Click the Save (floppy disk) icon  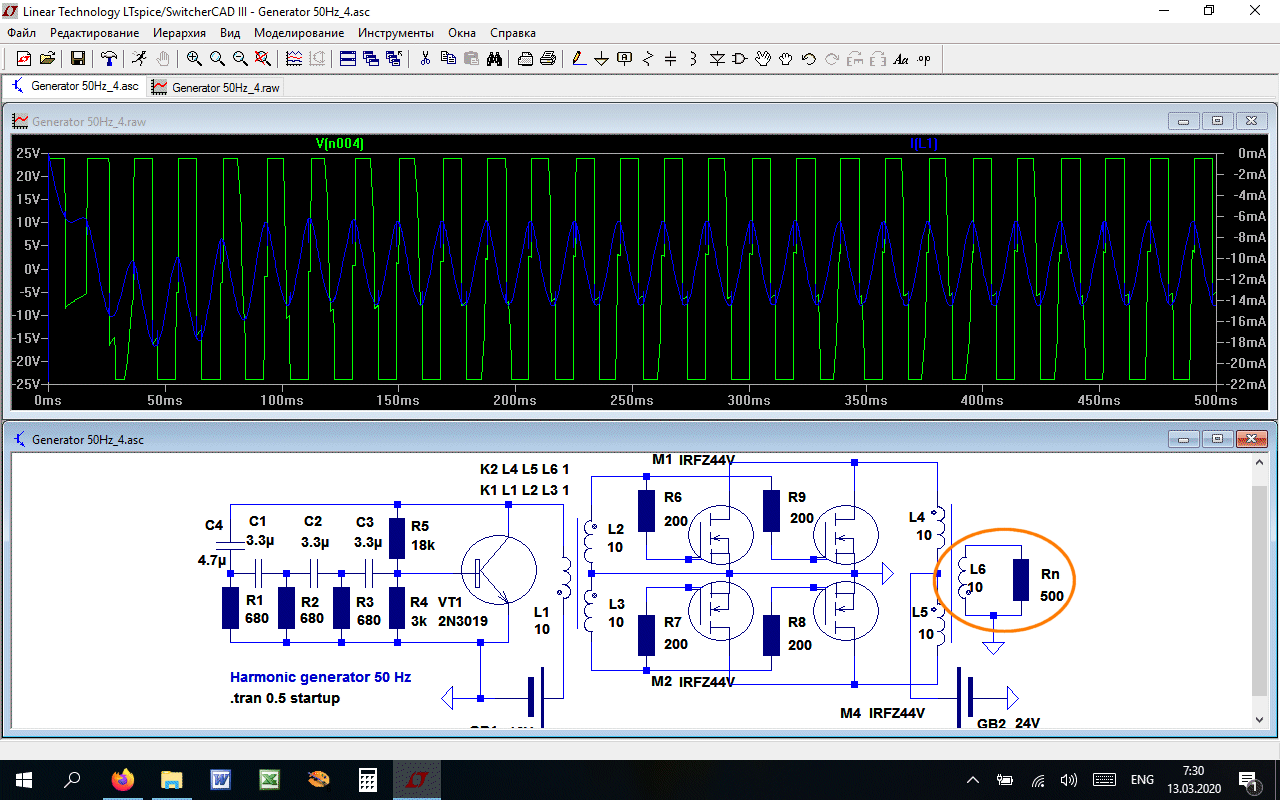77,59
